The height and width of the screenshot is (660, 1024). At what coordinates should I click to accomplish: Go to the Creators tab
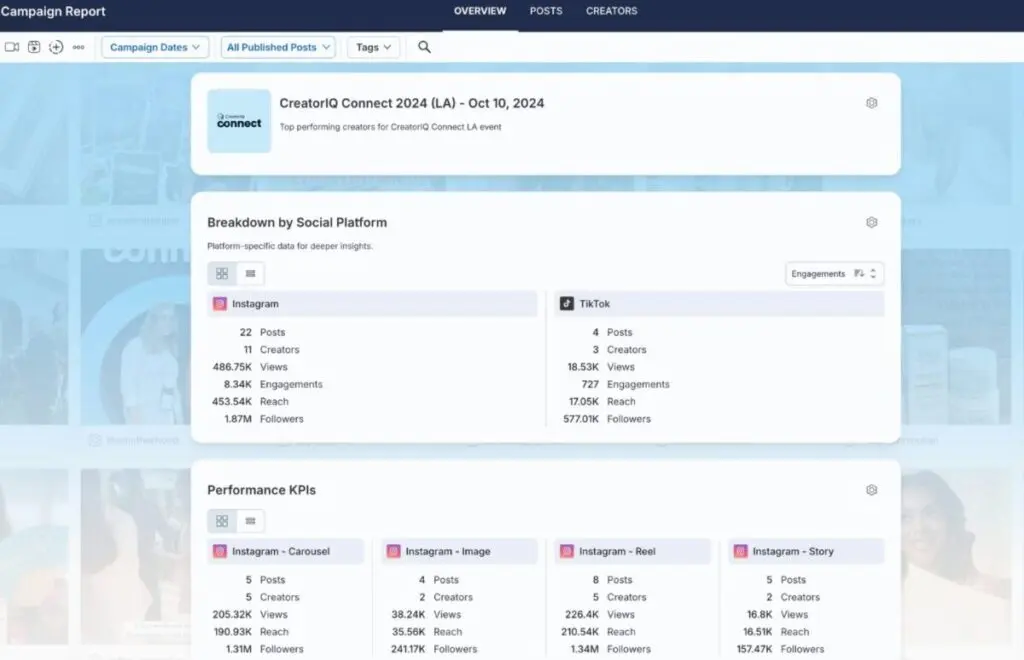click(611, 11)
